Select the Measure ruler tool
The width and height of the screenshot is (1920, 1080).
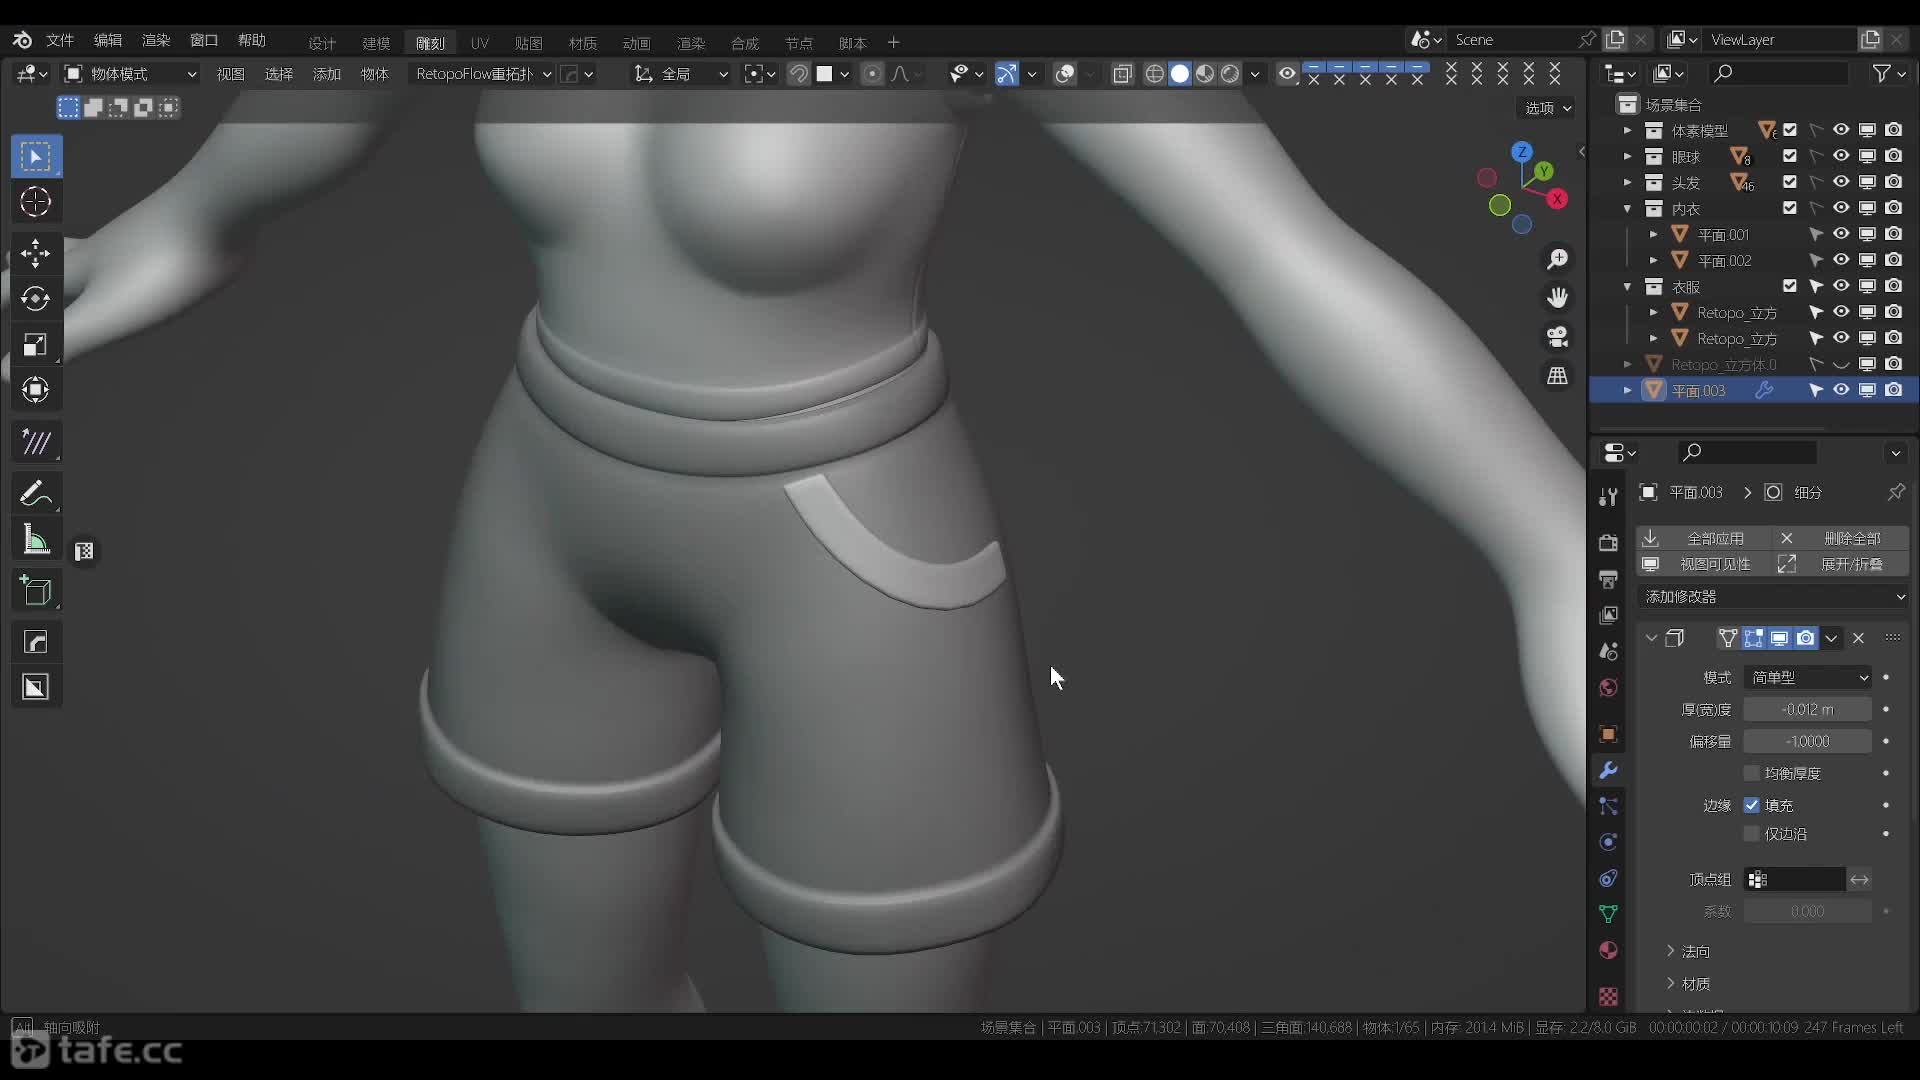click(36, 540)
